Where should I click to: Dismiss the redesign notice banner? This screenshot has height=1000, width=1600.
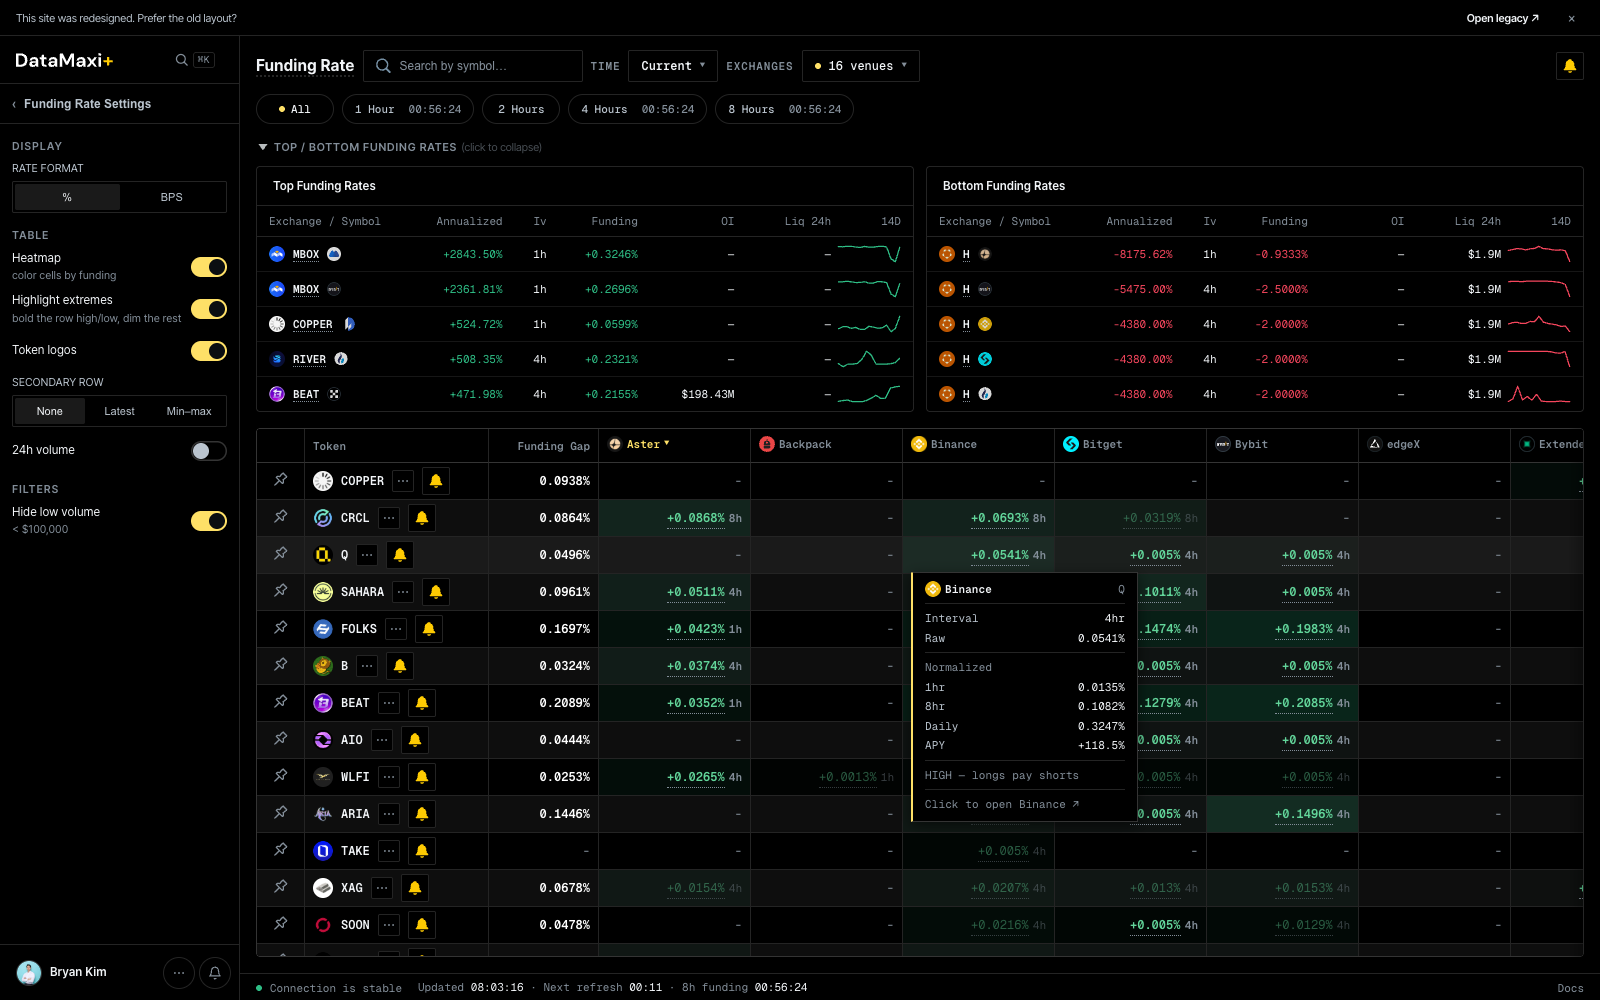pyautogui.click(x=1572, y=18)
